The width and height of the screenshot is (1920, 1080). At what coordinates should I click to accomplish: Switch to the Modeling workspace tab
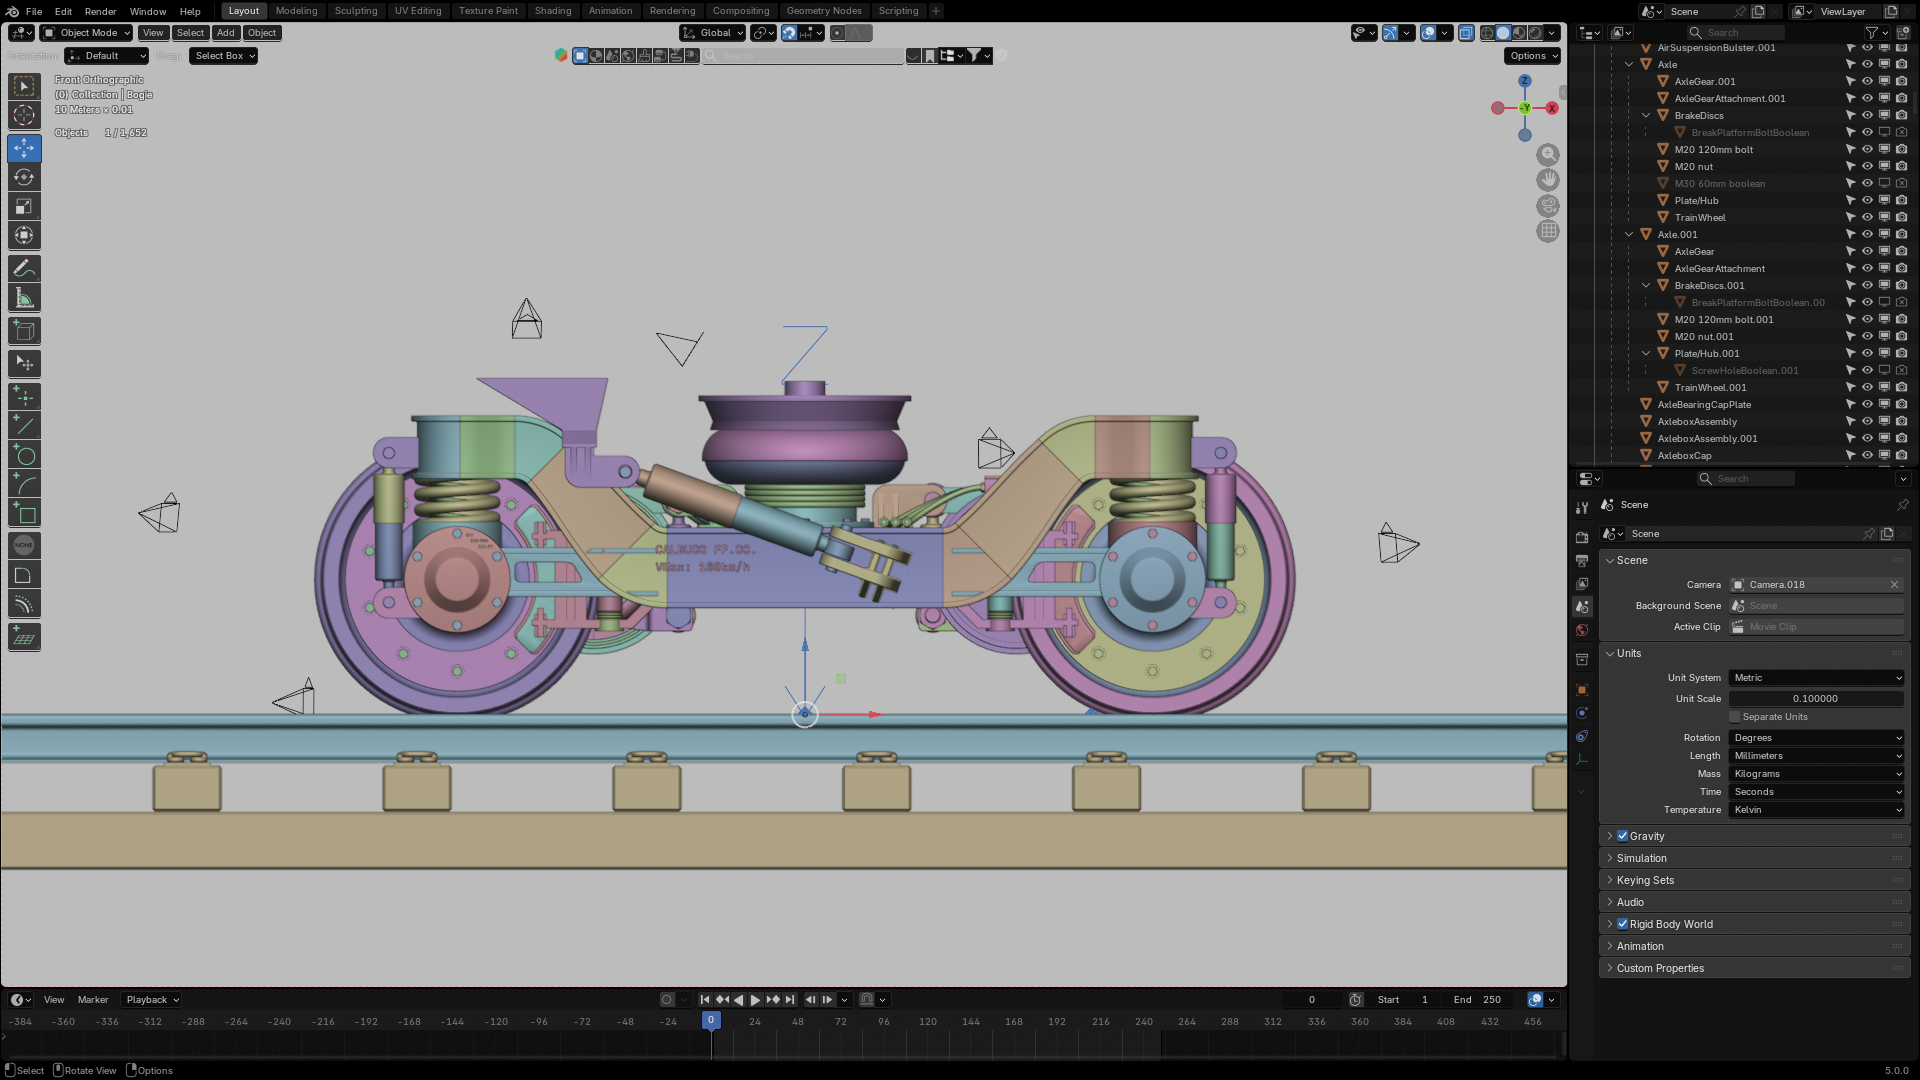(x=296, y=11)
